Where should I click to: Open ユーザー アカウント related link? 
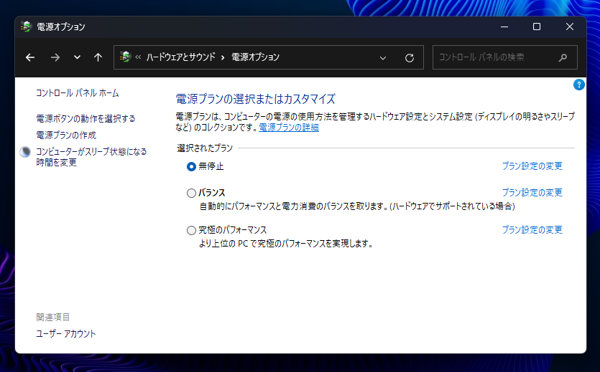[66, 334]
